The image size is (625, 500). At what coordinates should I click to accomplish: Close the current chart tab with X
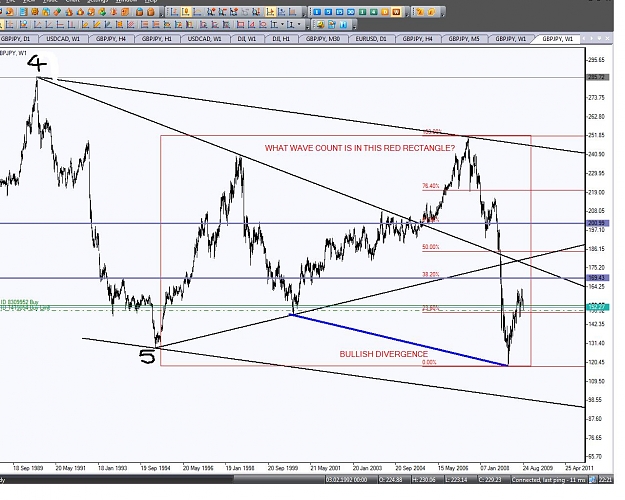pyautogui.click(x=607, y=38)
